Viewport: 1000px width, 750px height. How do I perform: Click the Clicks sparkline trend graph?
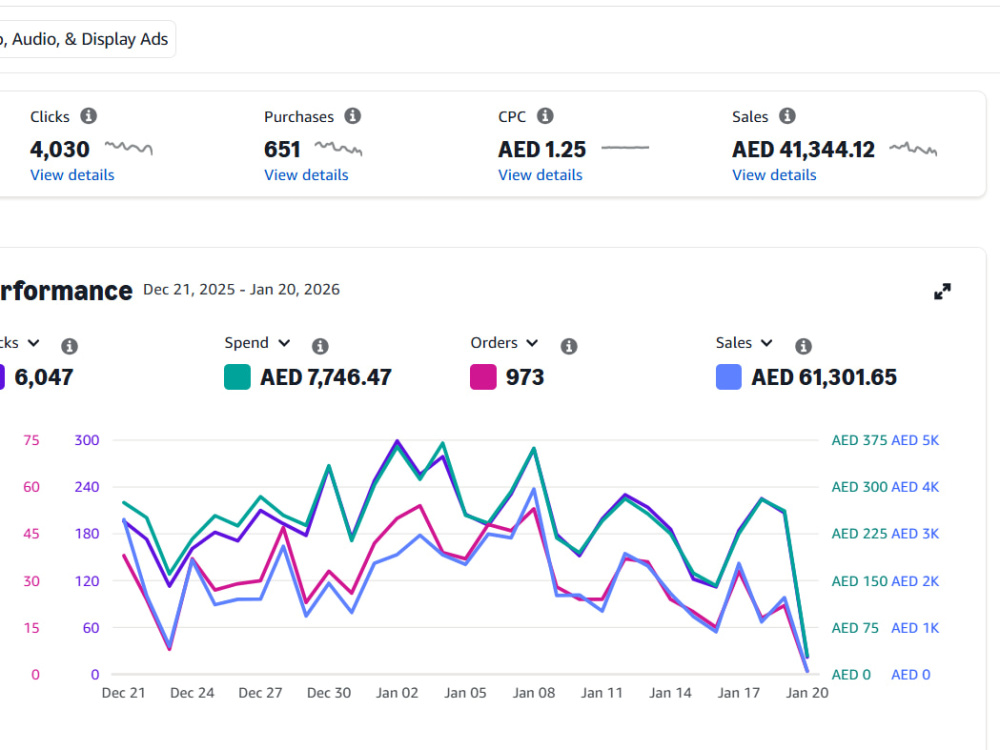pyautogui.click(x=129, y=148)
